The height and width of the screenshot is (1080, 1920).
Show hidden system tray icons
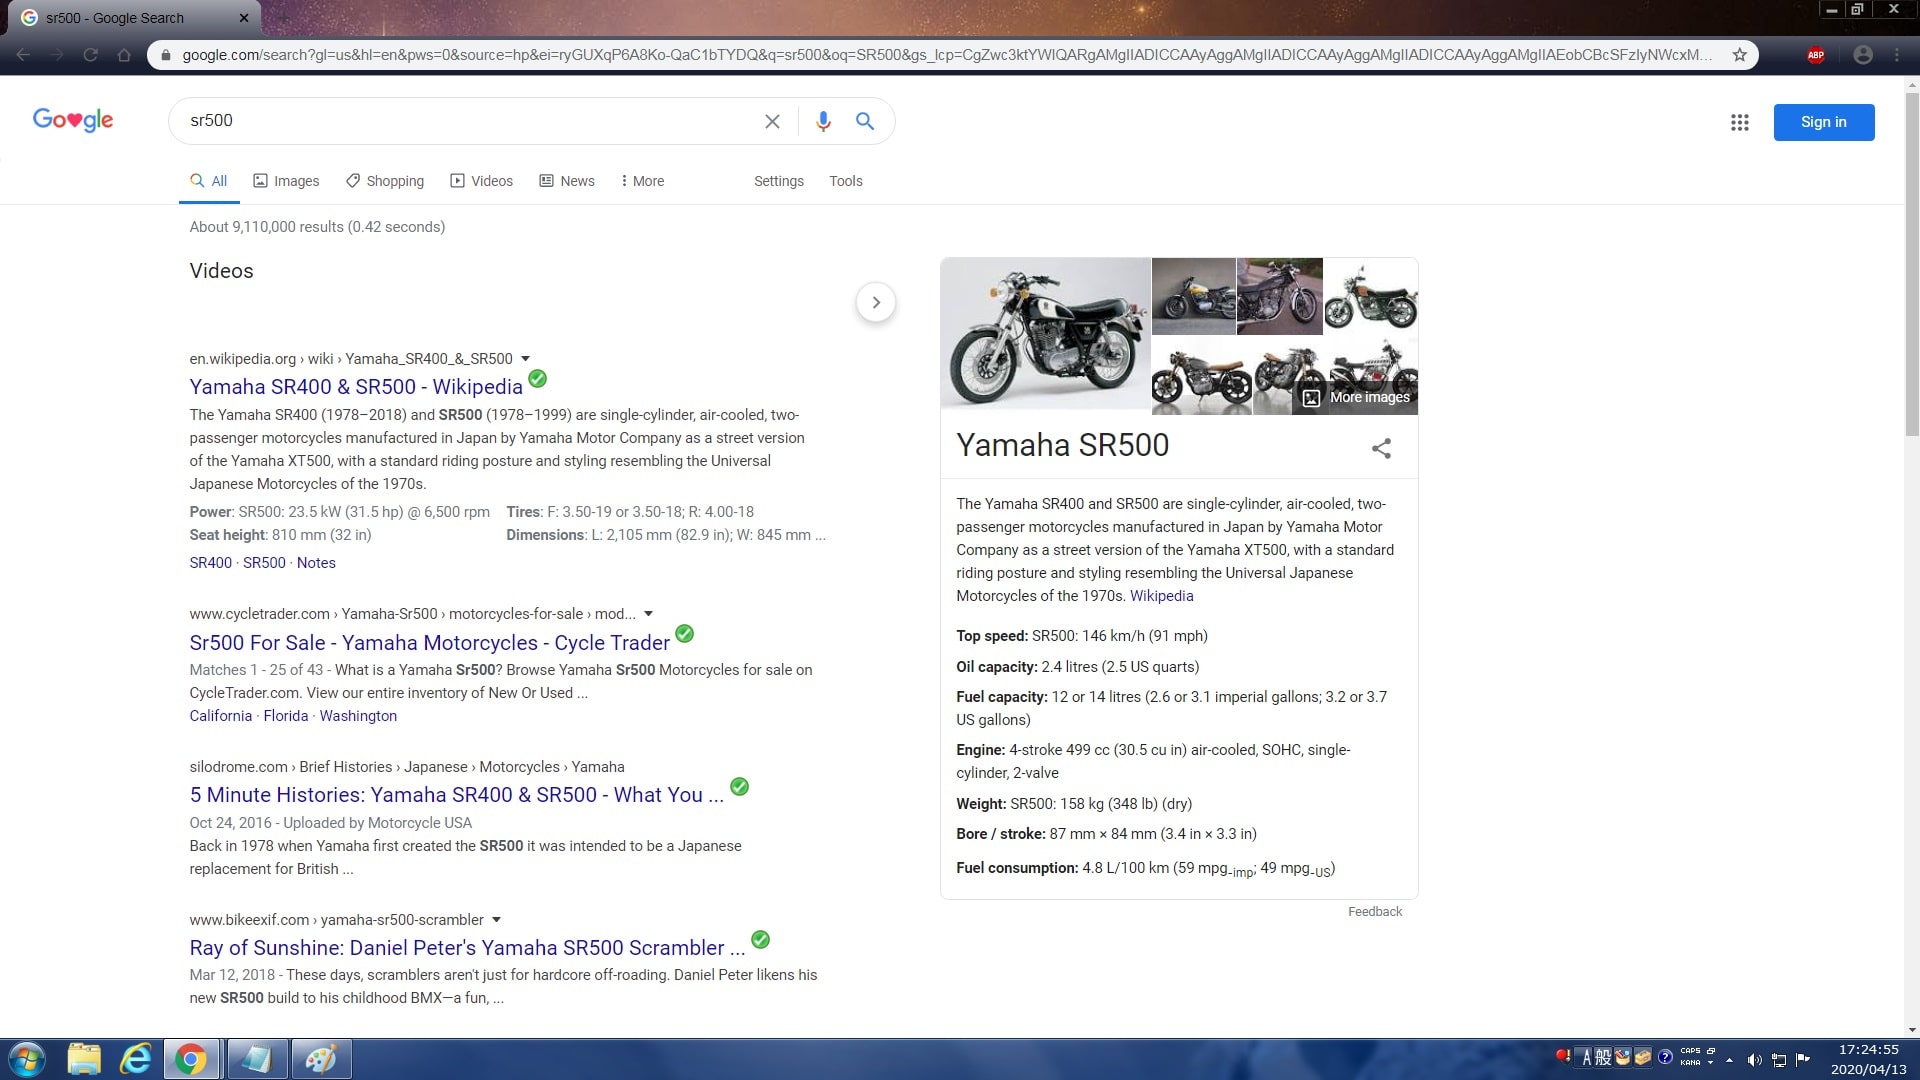(1729, 1059)
